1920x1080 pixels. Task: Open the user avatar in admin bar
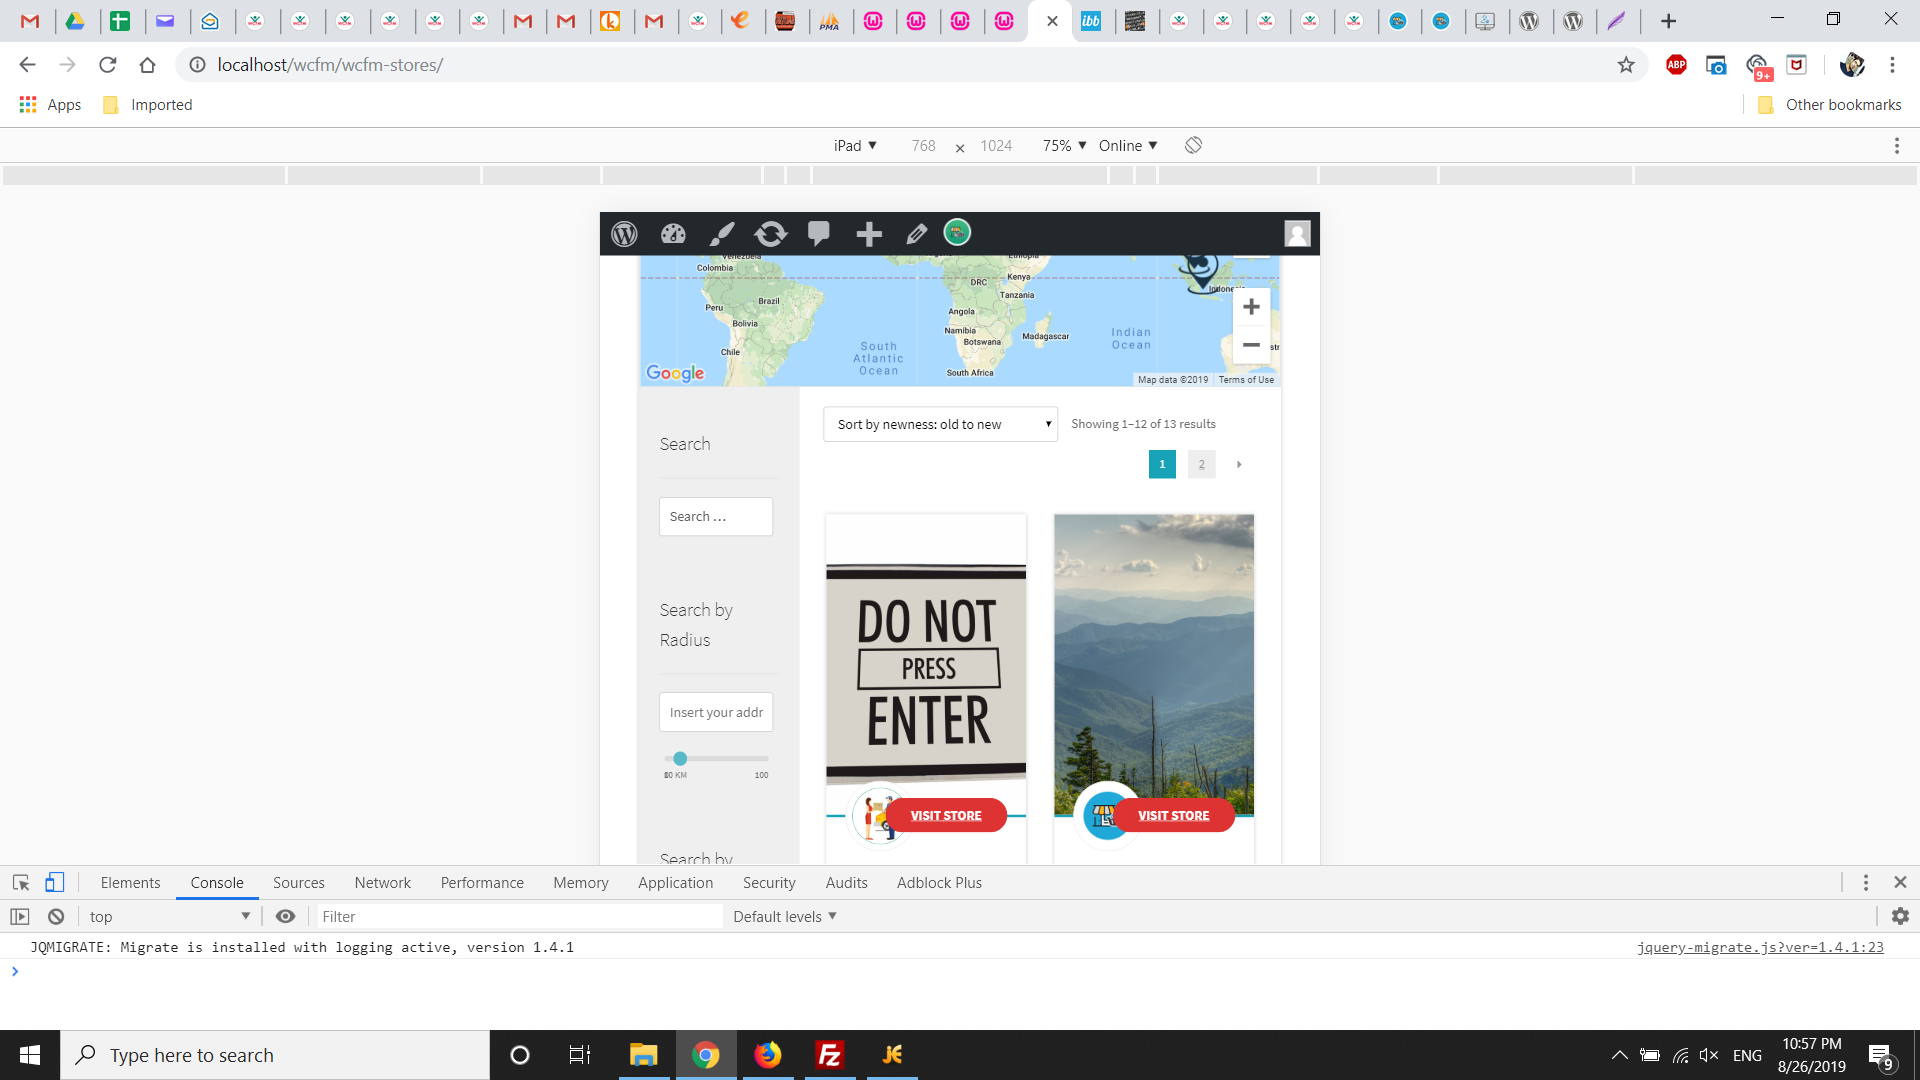1297,234
